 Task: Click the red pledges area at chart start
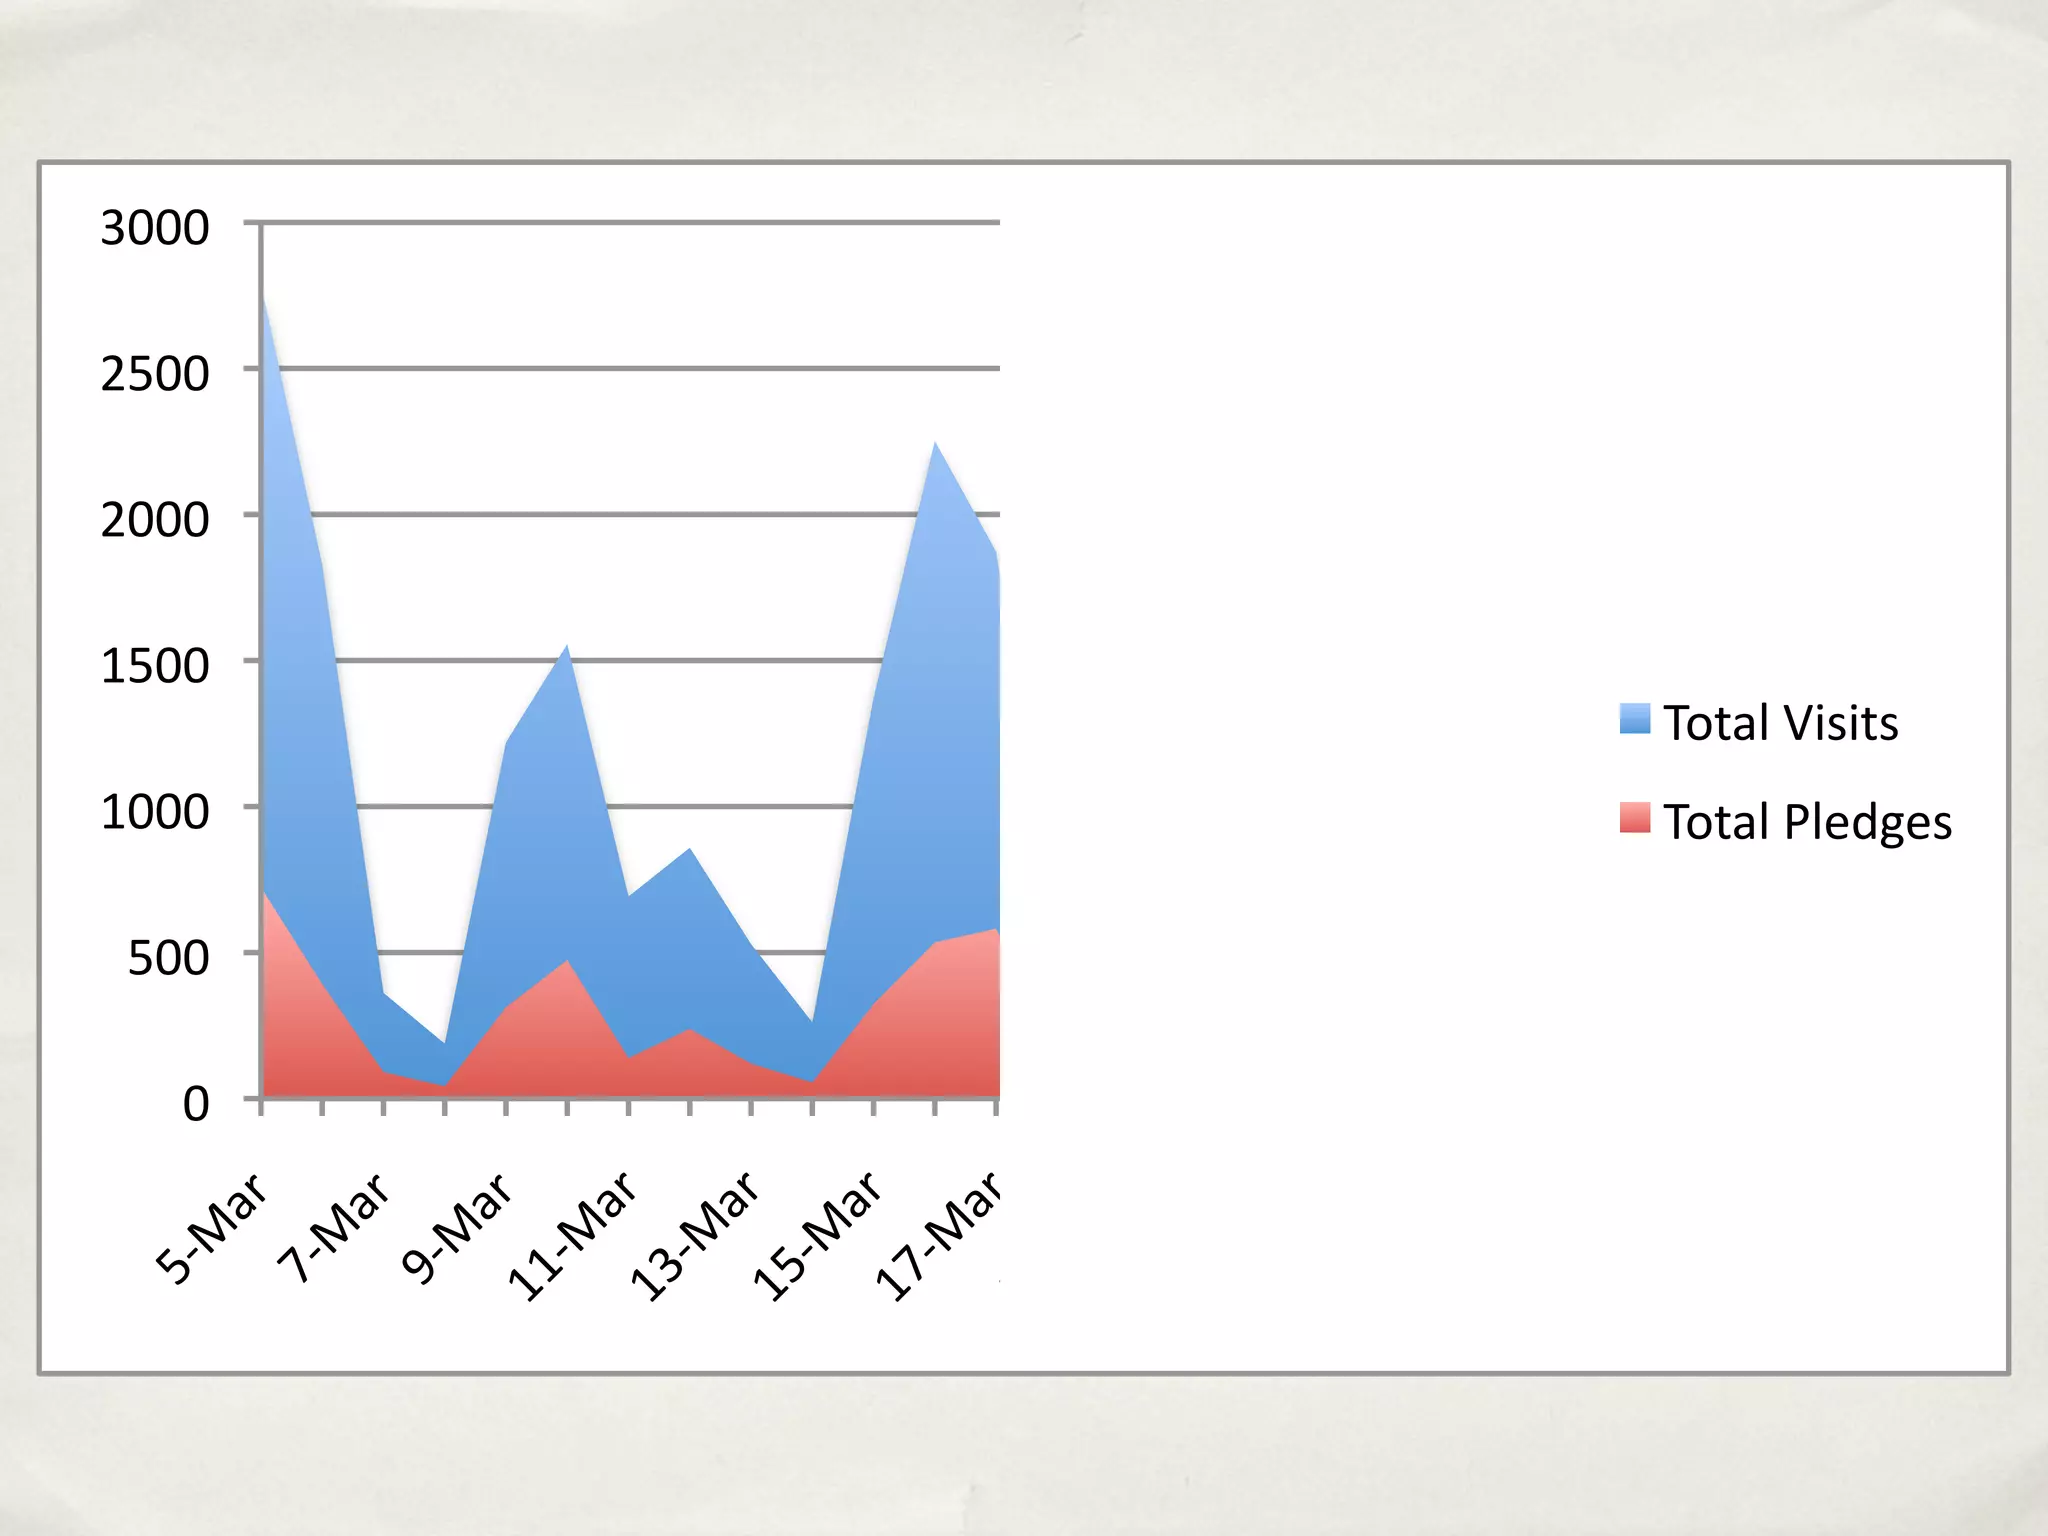click(285, 1010)
